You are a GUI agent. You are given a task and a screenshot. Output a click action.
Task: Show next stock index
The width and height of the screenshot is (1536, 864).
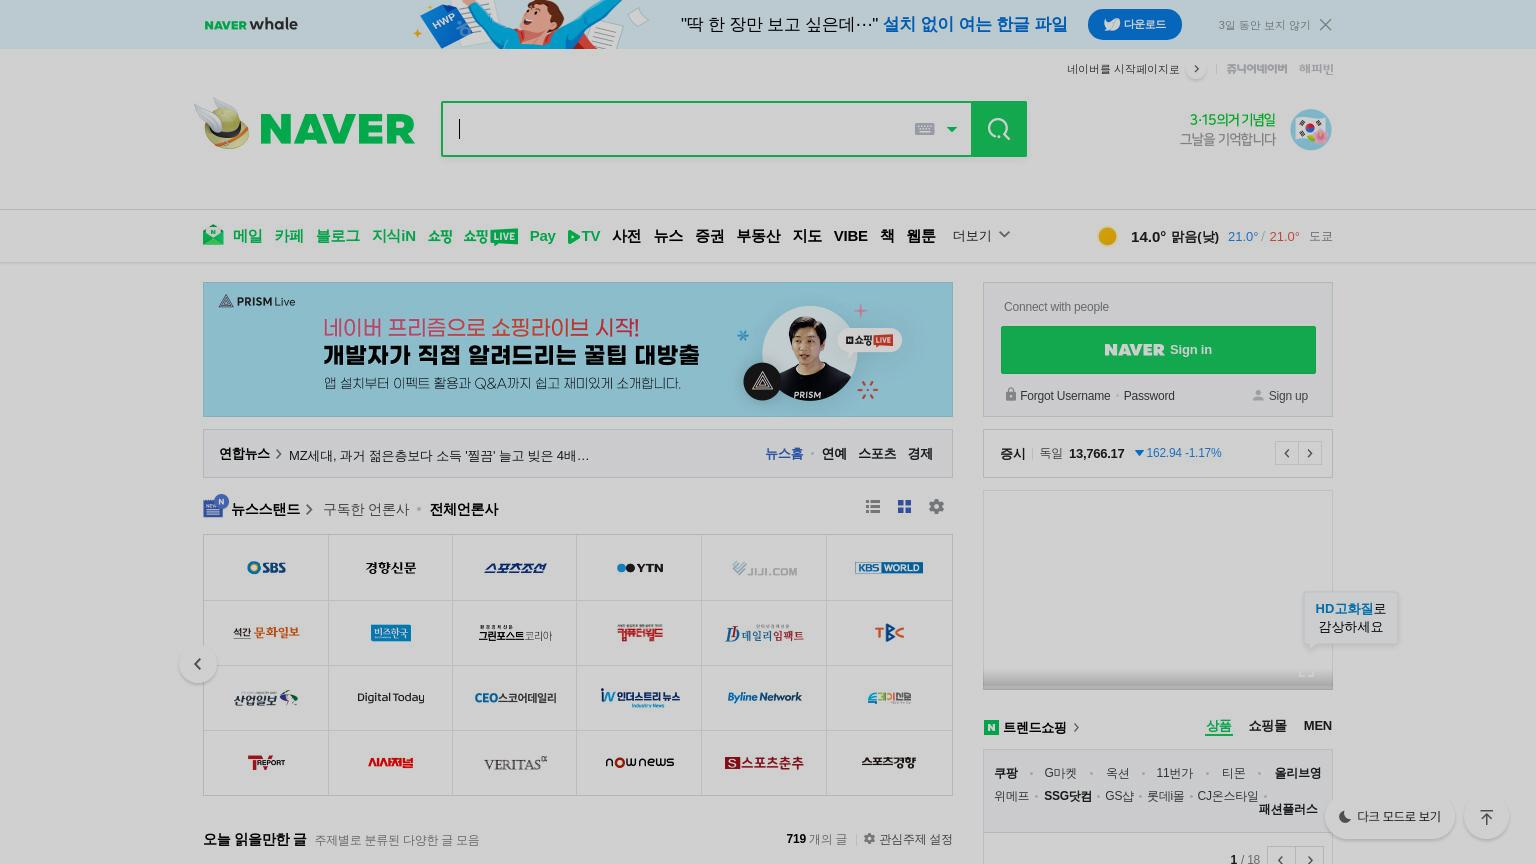coord(1309,453)
